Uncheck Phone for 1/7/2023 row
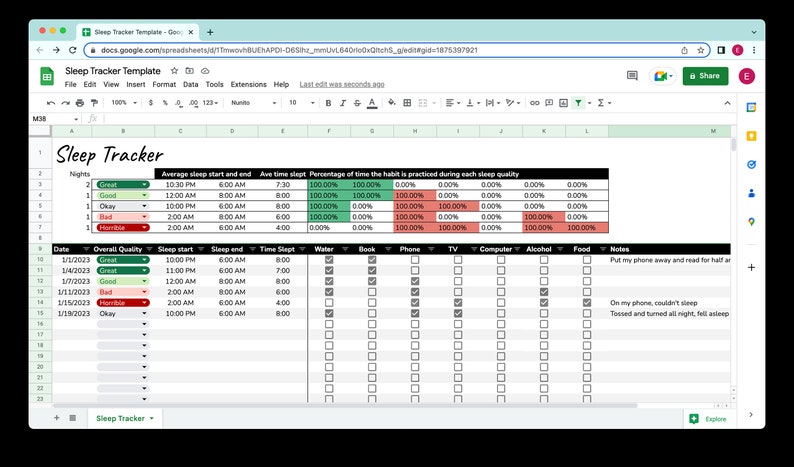 [415, 281]
